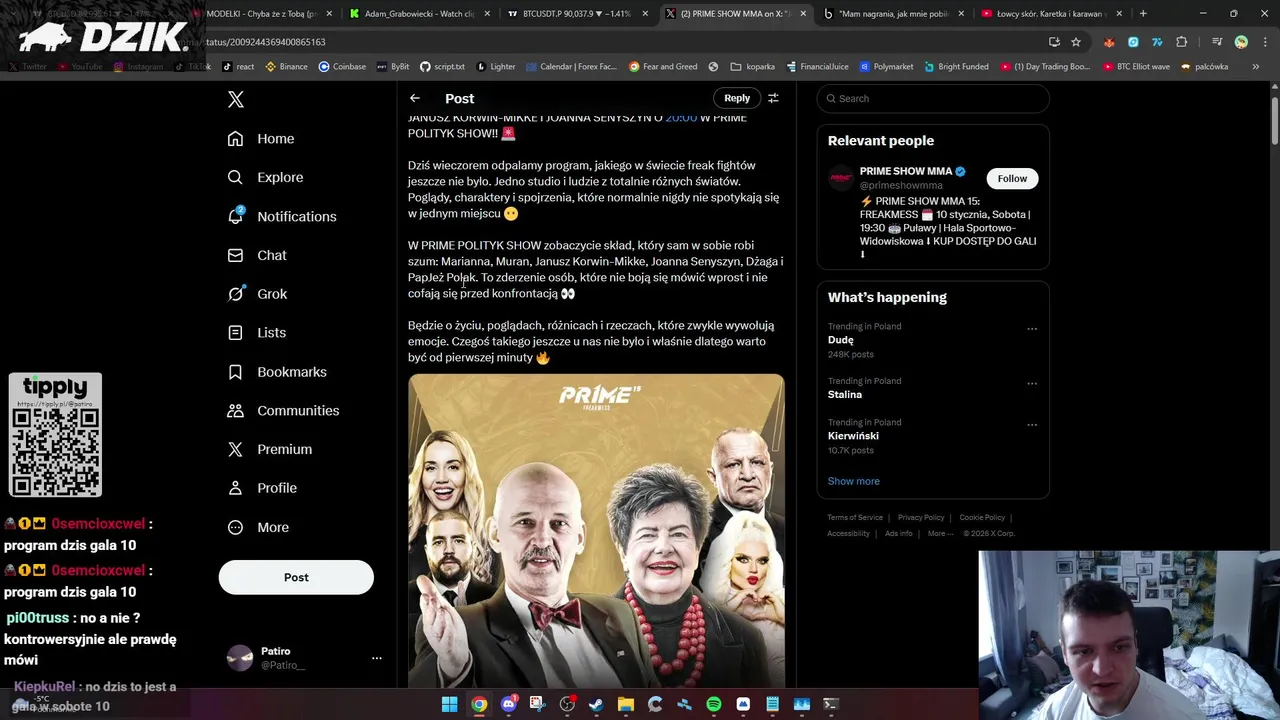
Task: Open the Polymarket bookmark
Action: tap(886, 67)
